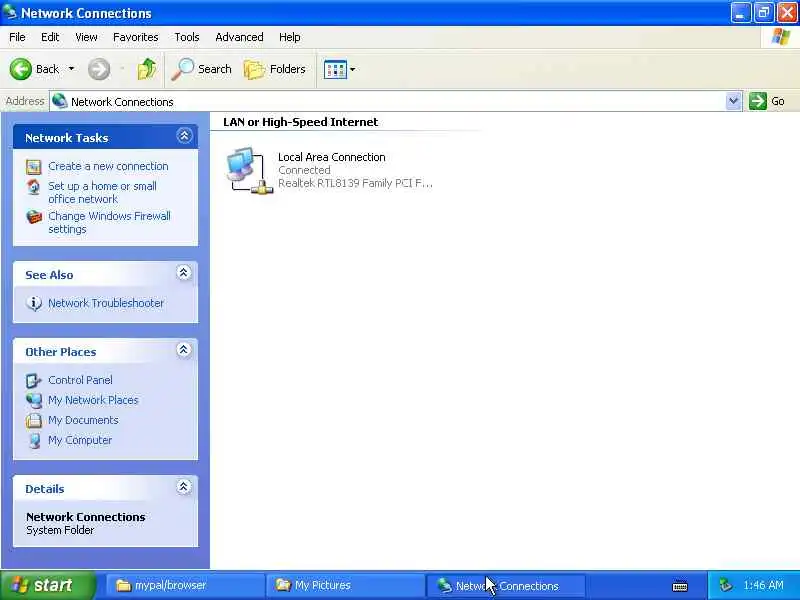This screenshot has height=600, width=800.
Task: Click the Address bar Network Connections icon
Action: coord(60,101)
